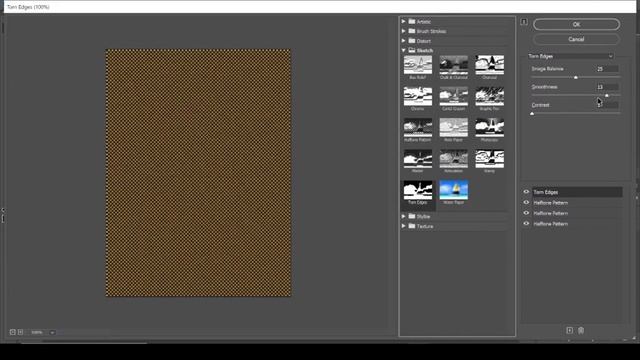Choose the Halftone Pattern filter thumbnail
640x360 pixels.
click(418, 128)
